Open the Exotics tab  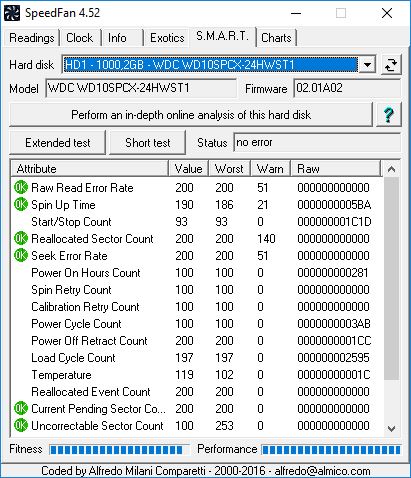(x=167, y=38)
